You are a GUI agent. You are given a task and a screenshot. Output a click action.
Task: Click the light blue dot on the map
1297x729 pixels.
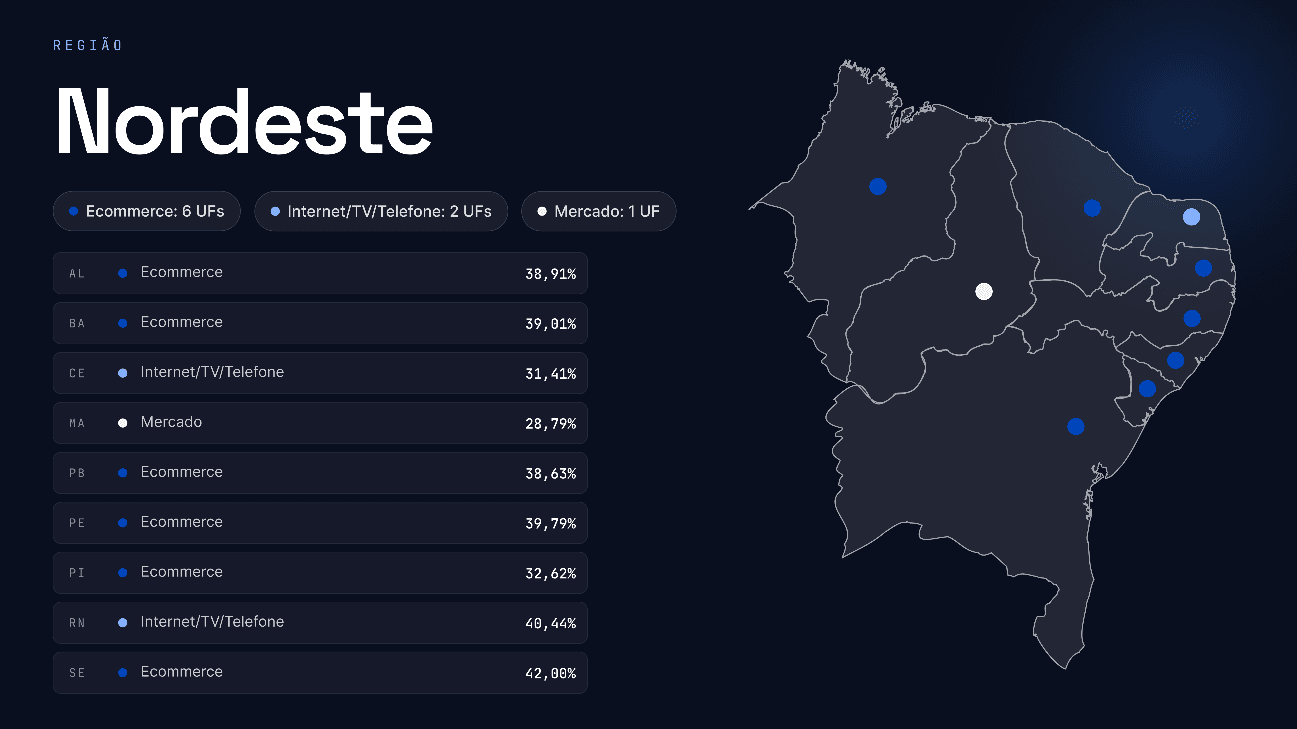click(1191, 217)
